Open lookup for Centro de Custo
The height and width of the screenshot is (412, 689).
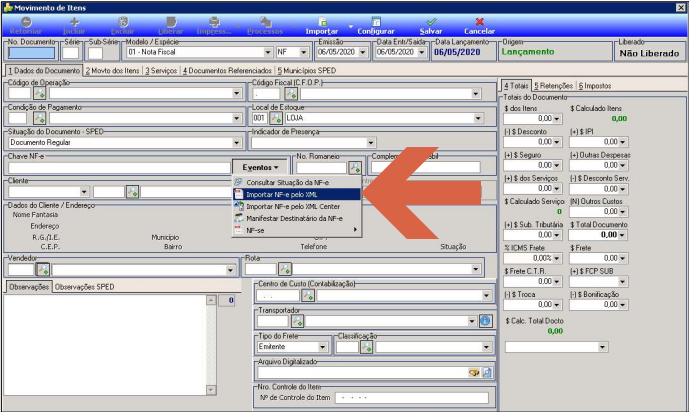tap(308, 296)
